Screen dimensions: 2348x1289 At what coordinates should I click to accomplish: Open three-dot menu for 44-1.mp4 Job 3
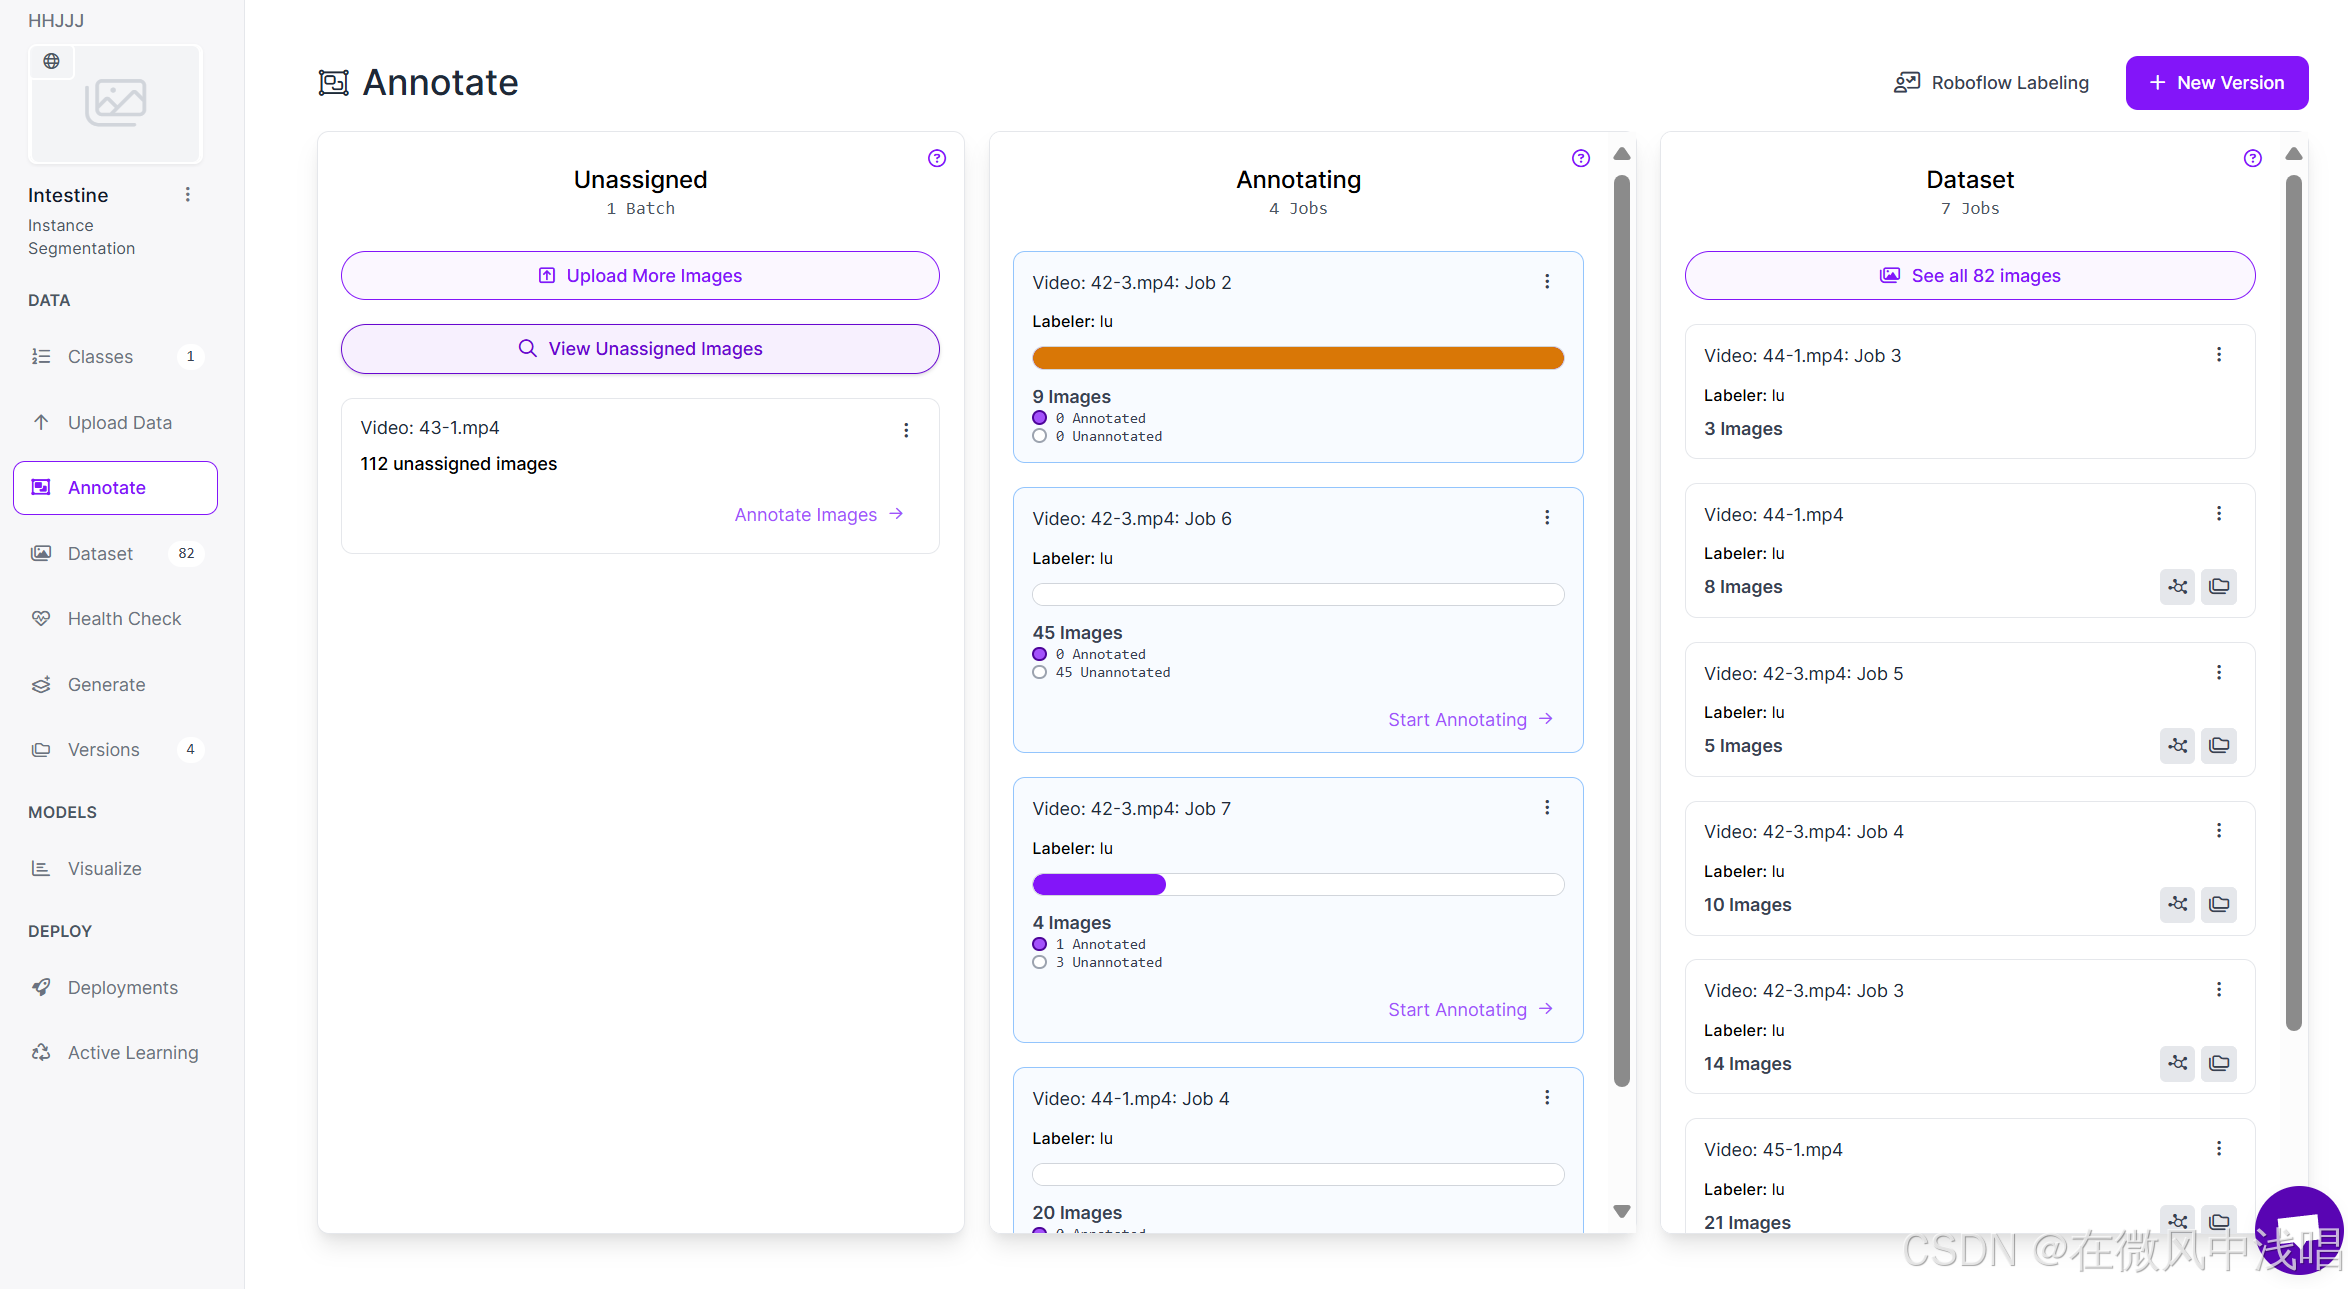click(2219, 355)
